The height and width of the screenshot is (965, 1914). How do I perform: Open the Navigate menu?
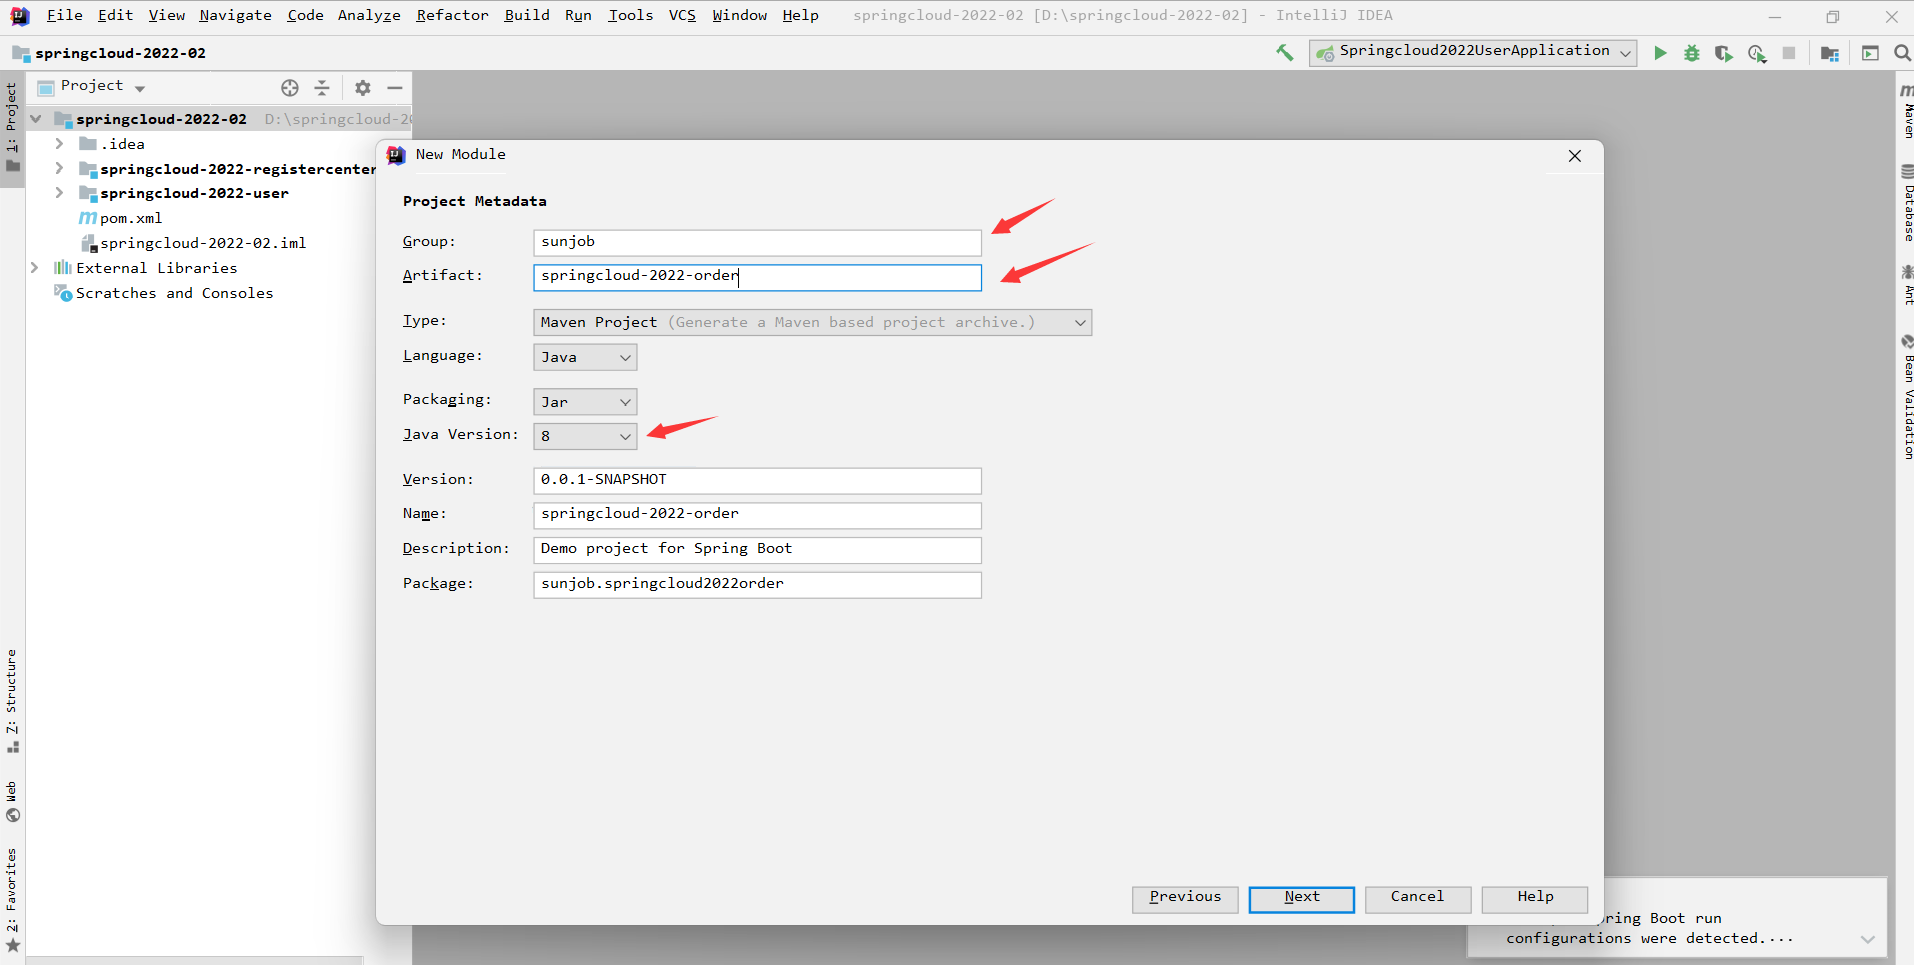(x=235, y=15)
